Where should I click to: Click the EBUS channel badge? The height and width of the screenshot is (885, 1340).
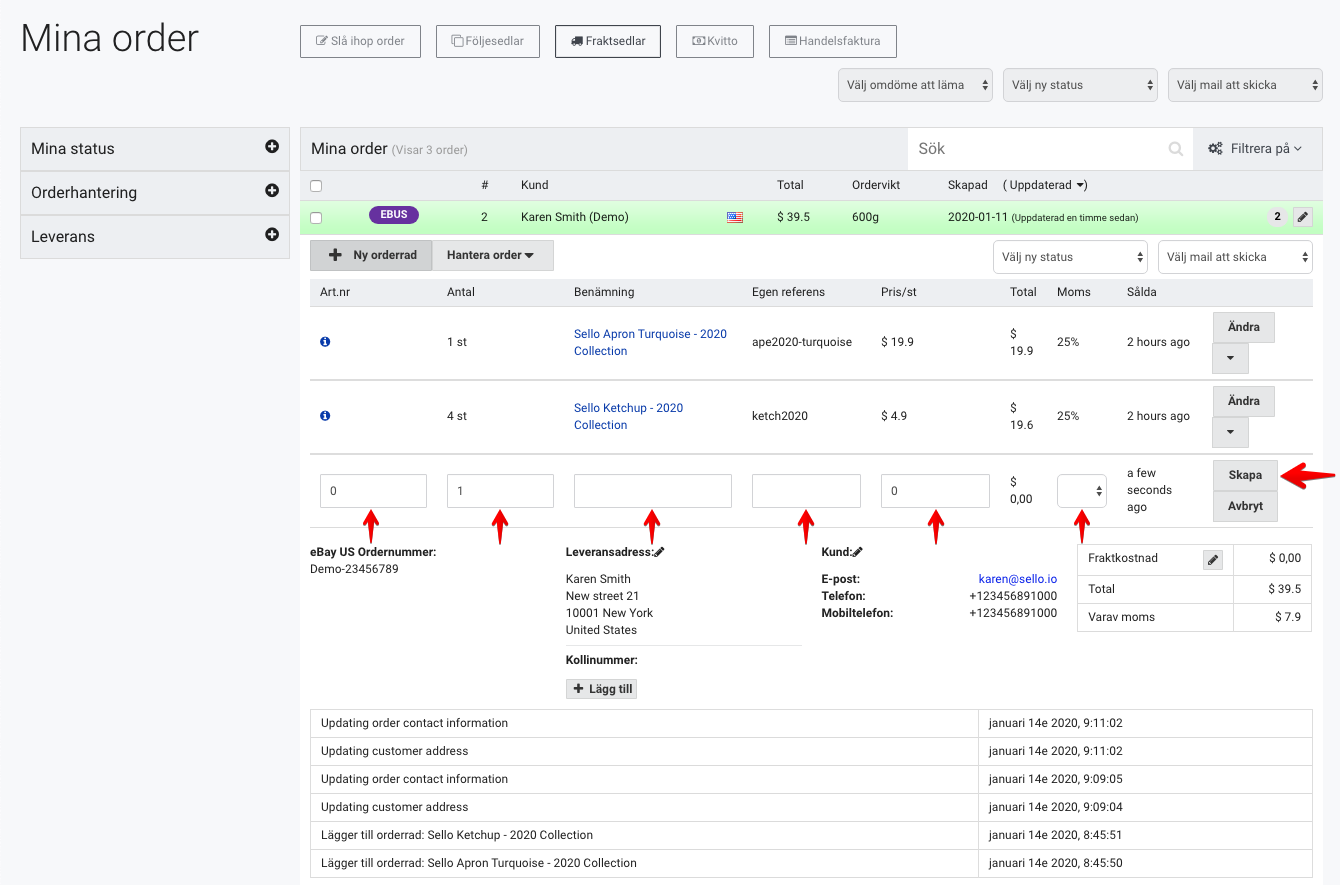tap(394, 214)
